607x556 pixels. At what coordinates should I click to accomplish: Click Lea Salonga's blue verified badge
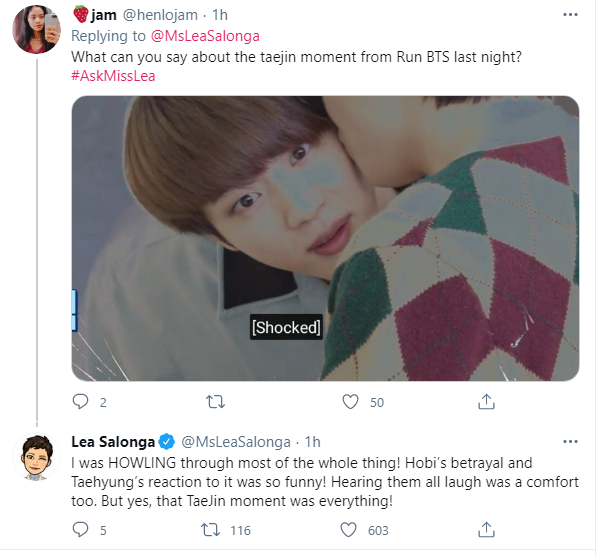[x=168, y=442]
